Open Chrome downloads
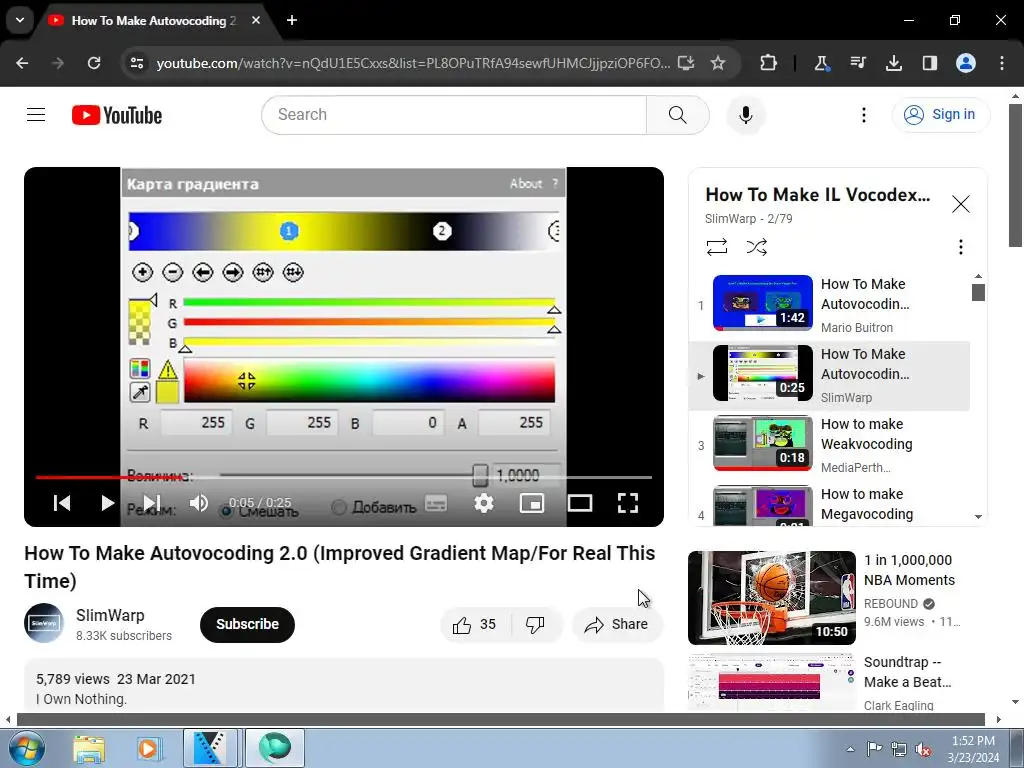1024x768 pixels. point(893,63)
